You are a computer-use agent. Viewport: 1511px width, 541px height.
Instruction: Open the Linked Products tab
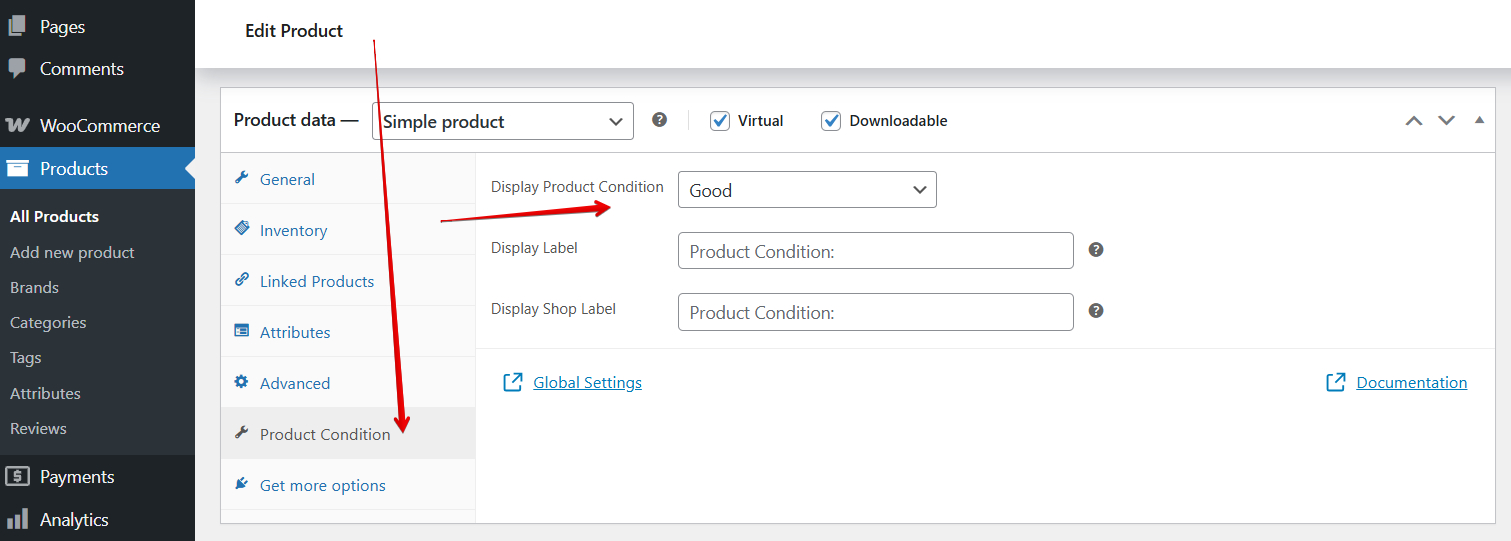pos(316,281)
